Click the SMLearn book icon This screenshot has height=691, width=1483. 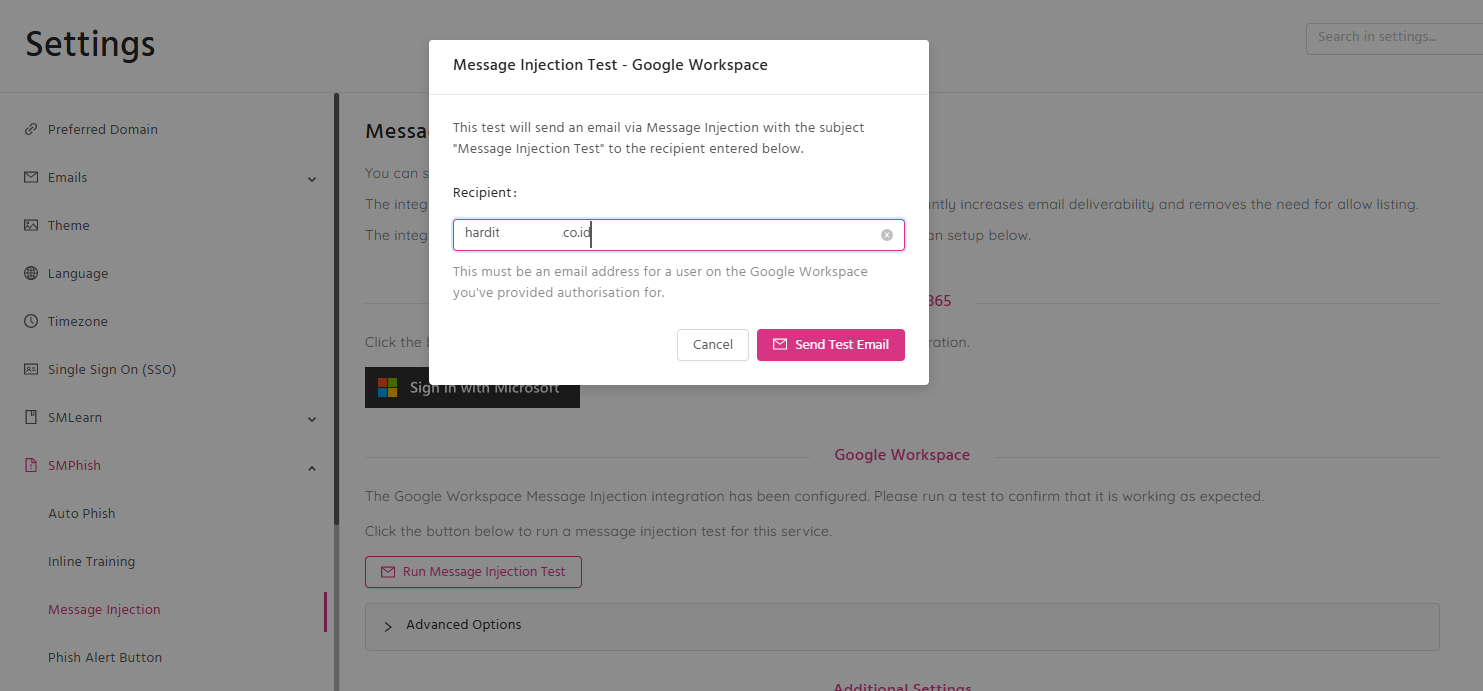pyautogui.click(x=31, y=417)
